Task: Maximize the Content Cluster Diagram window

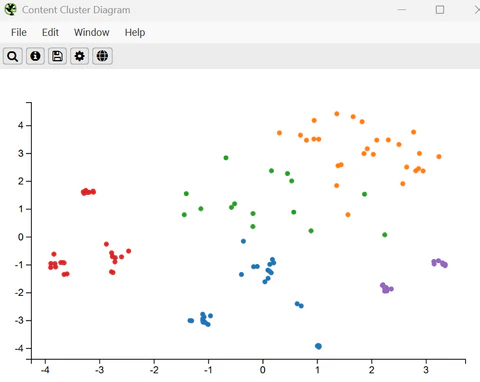Action: pyautogui.click(x=440, y=10)
